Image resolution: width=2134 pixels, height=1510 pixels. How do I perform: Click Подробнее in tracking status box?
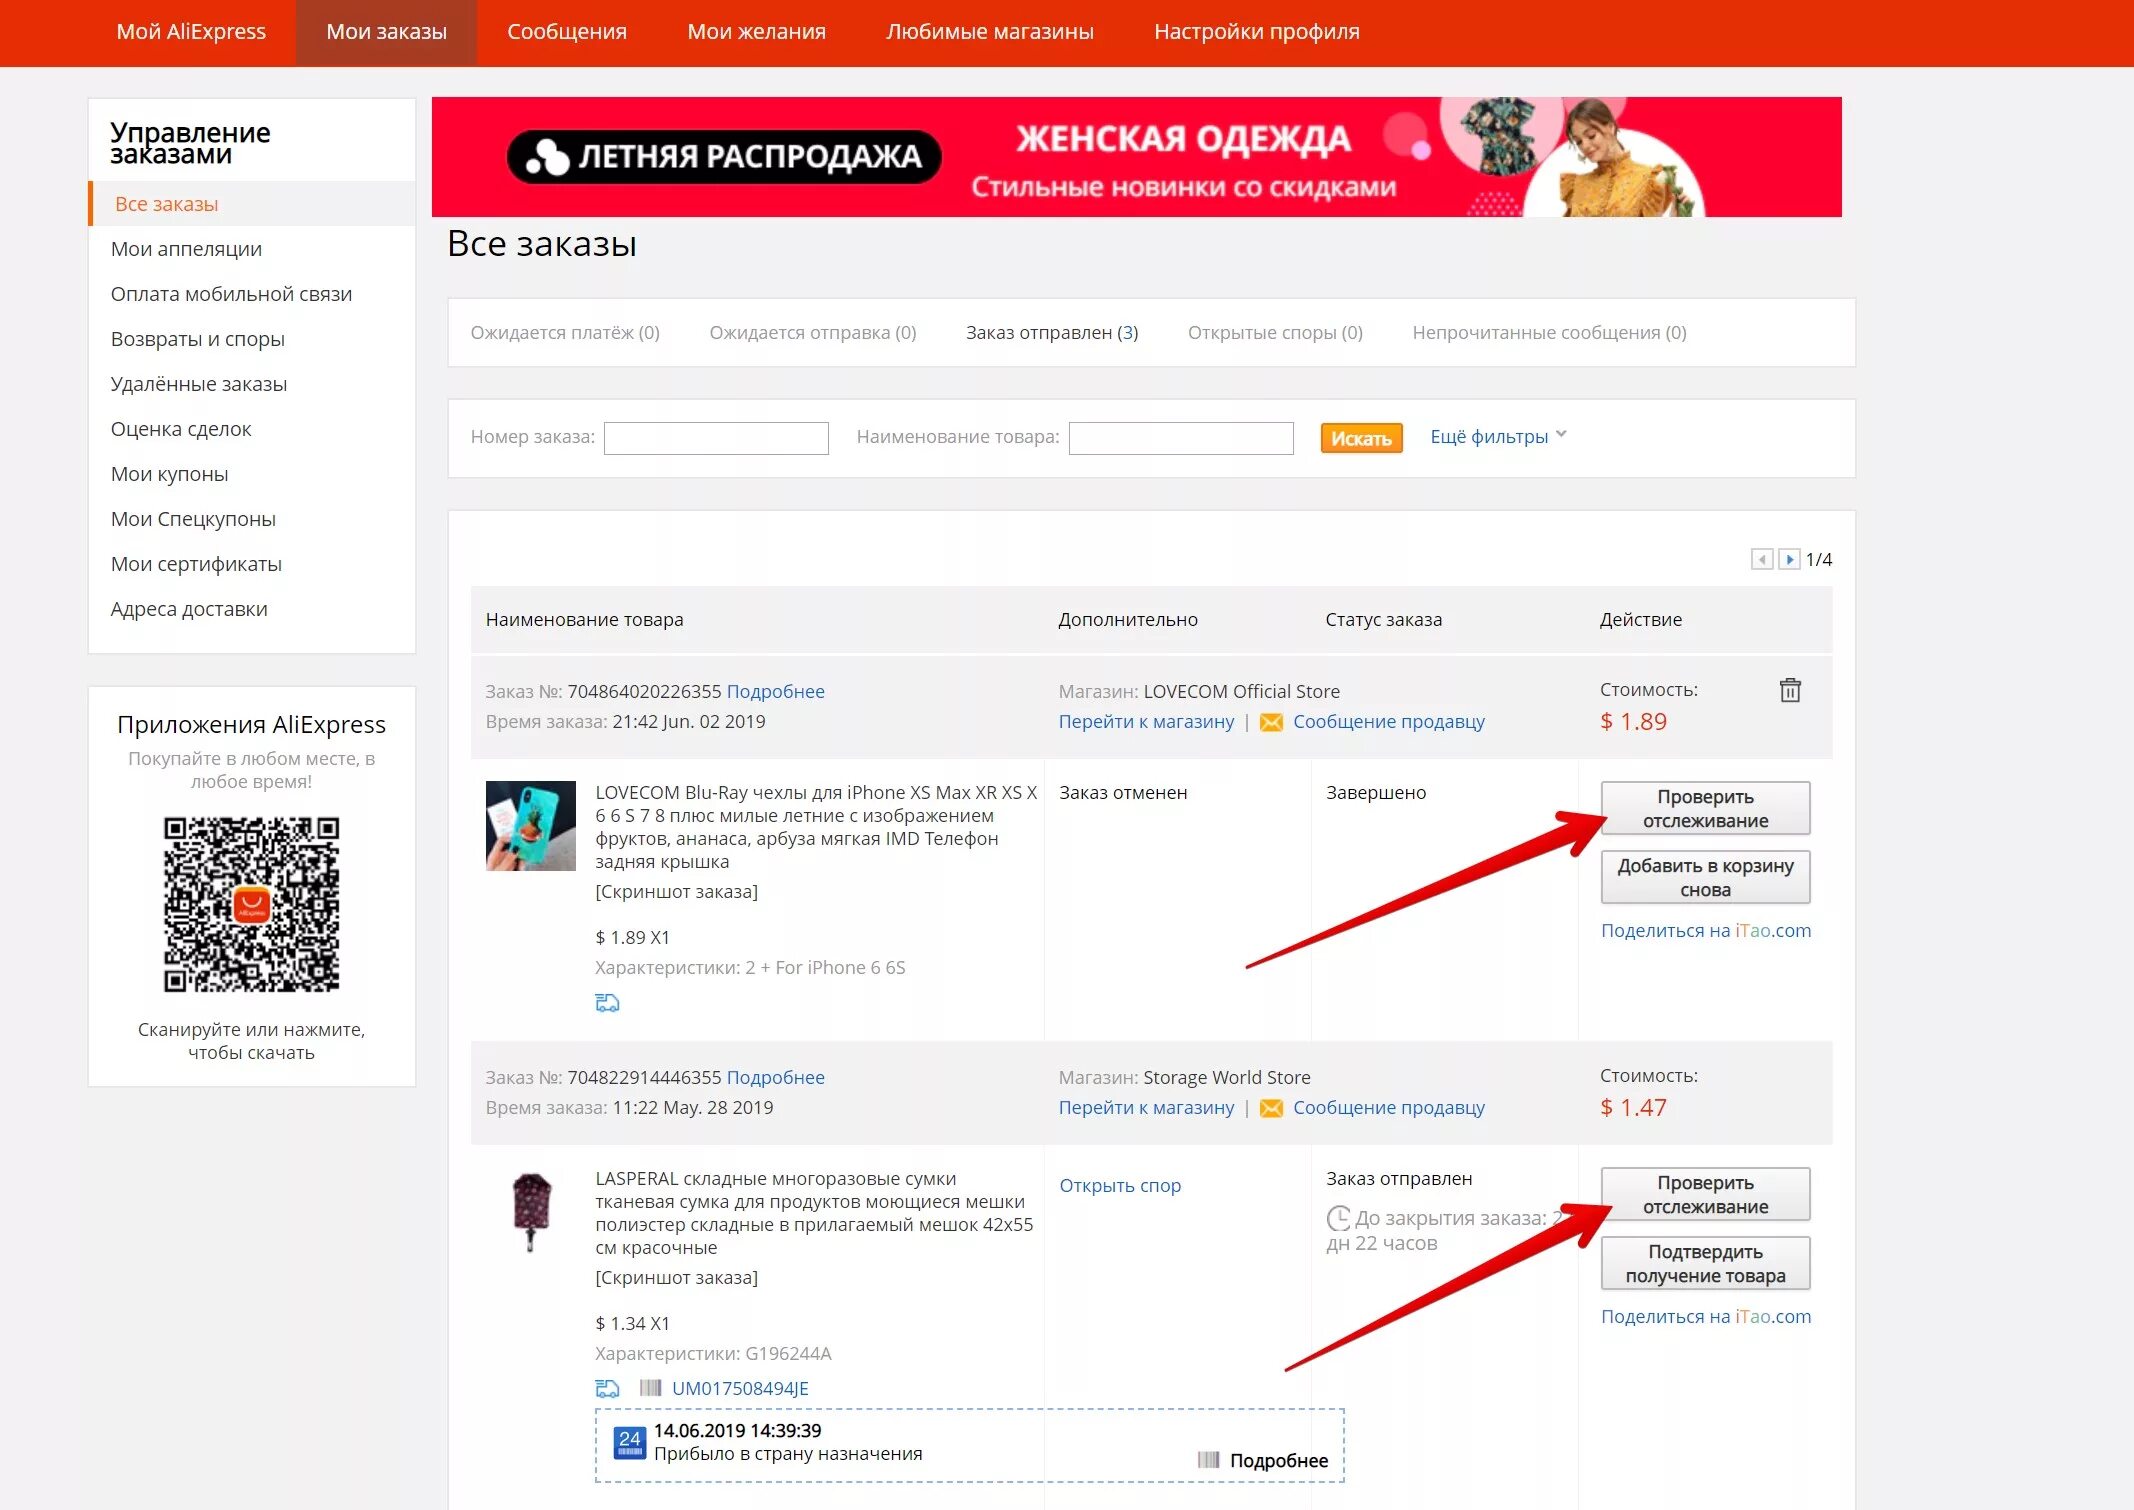1279,1461
